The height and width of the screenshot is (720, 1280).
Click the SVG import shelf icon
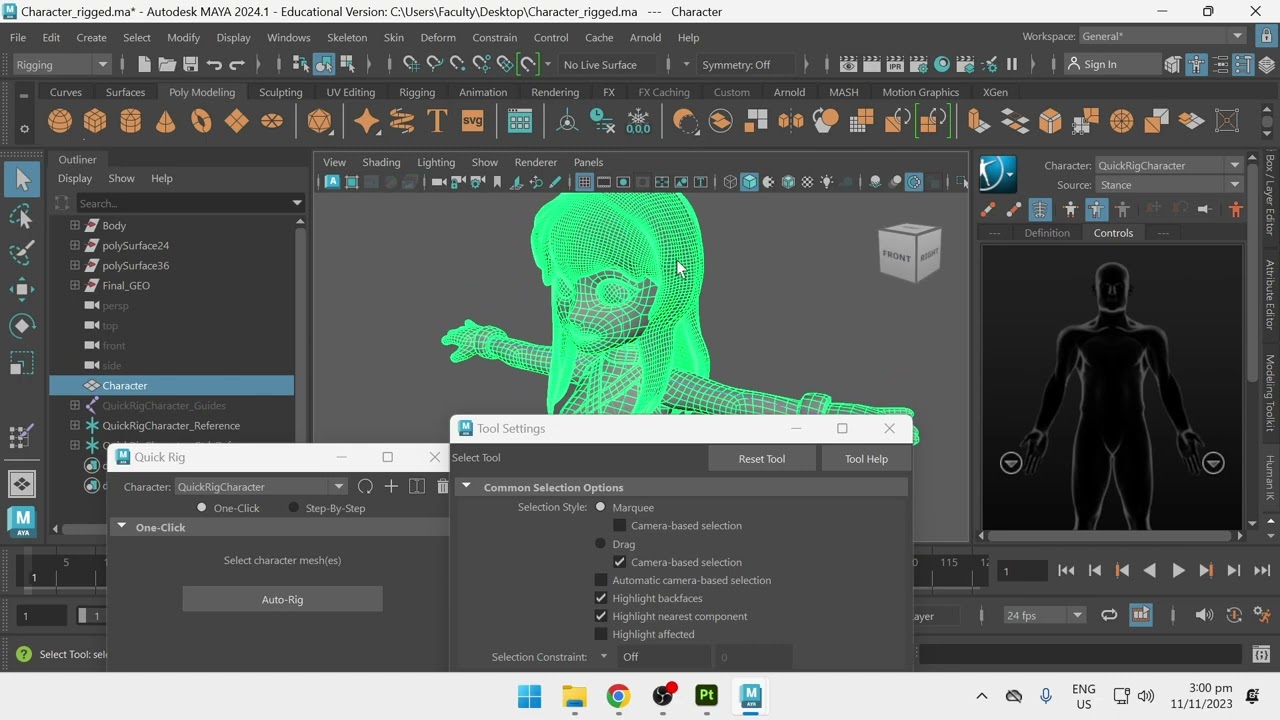(x=472, y=121)
